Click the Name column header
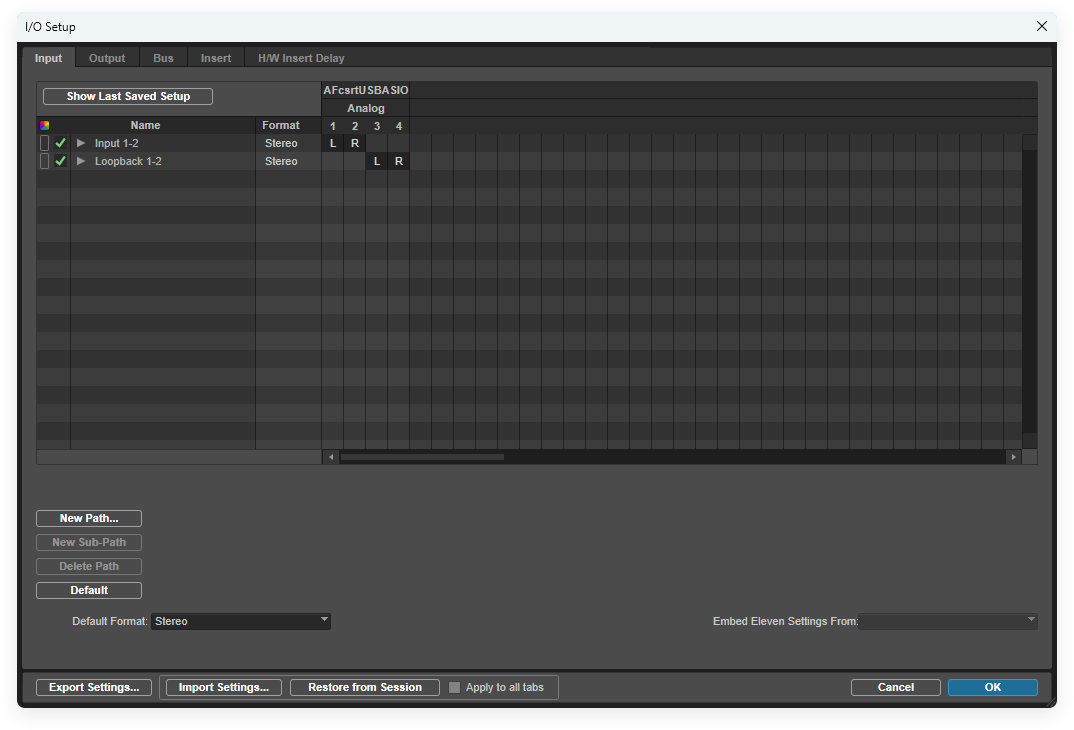 [145, 125]
